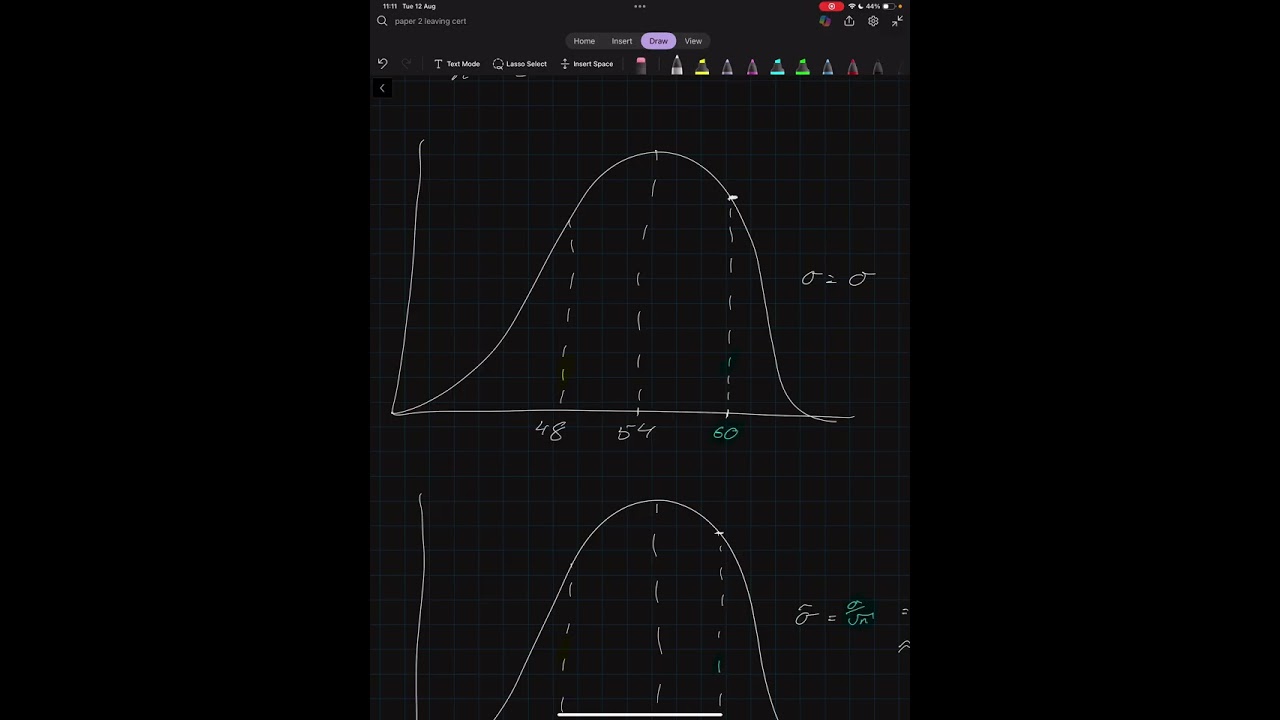
Task: Click the search magnifier icon
Action: coord(382,21)
